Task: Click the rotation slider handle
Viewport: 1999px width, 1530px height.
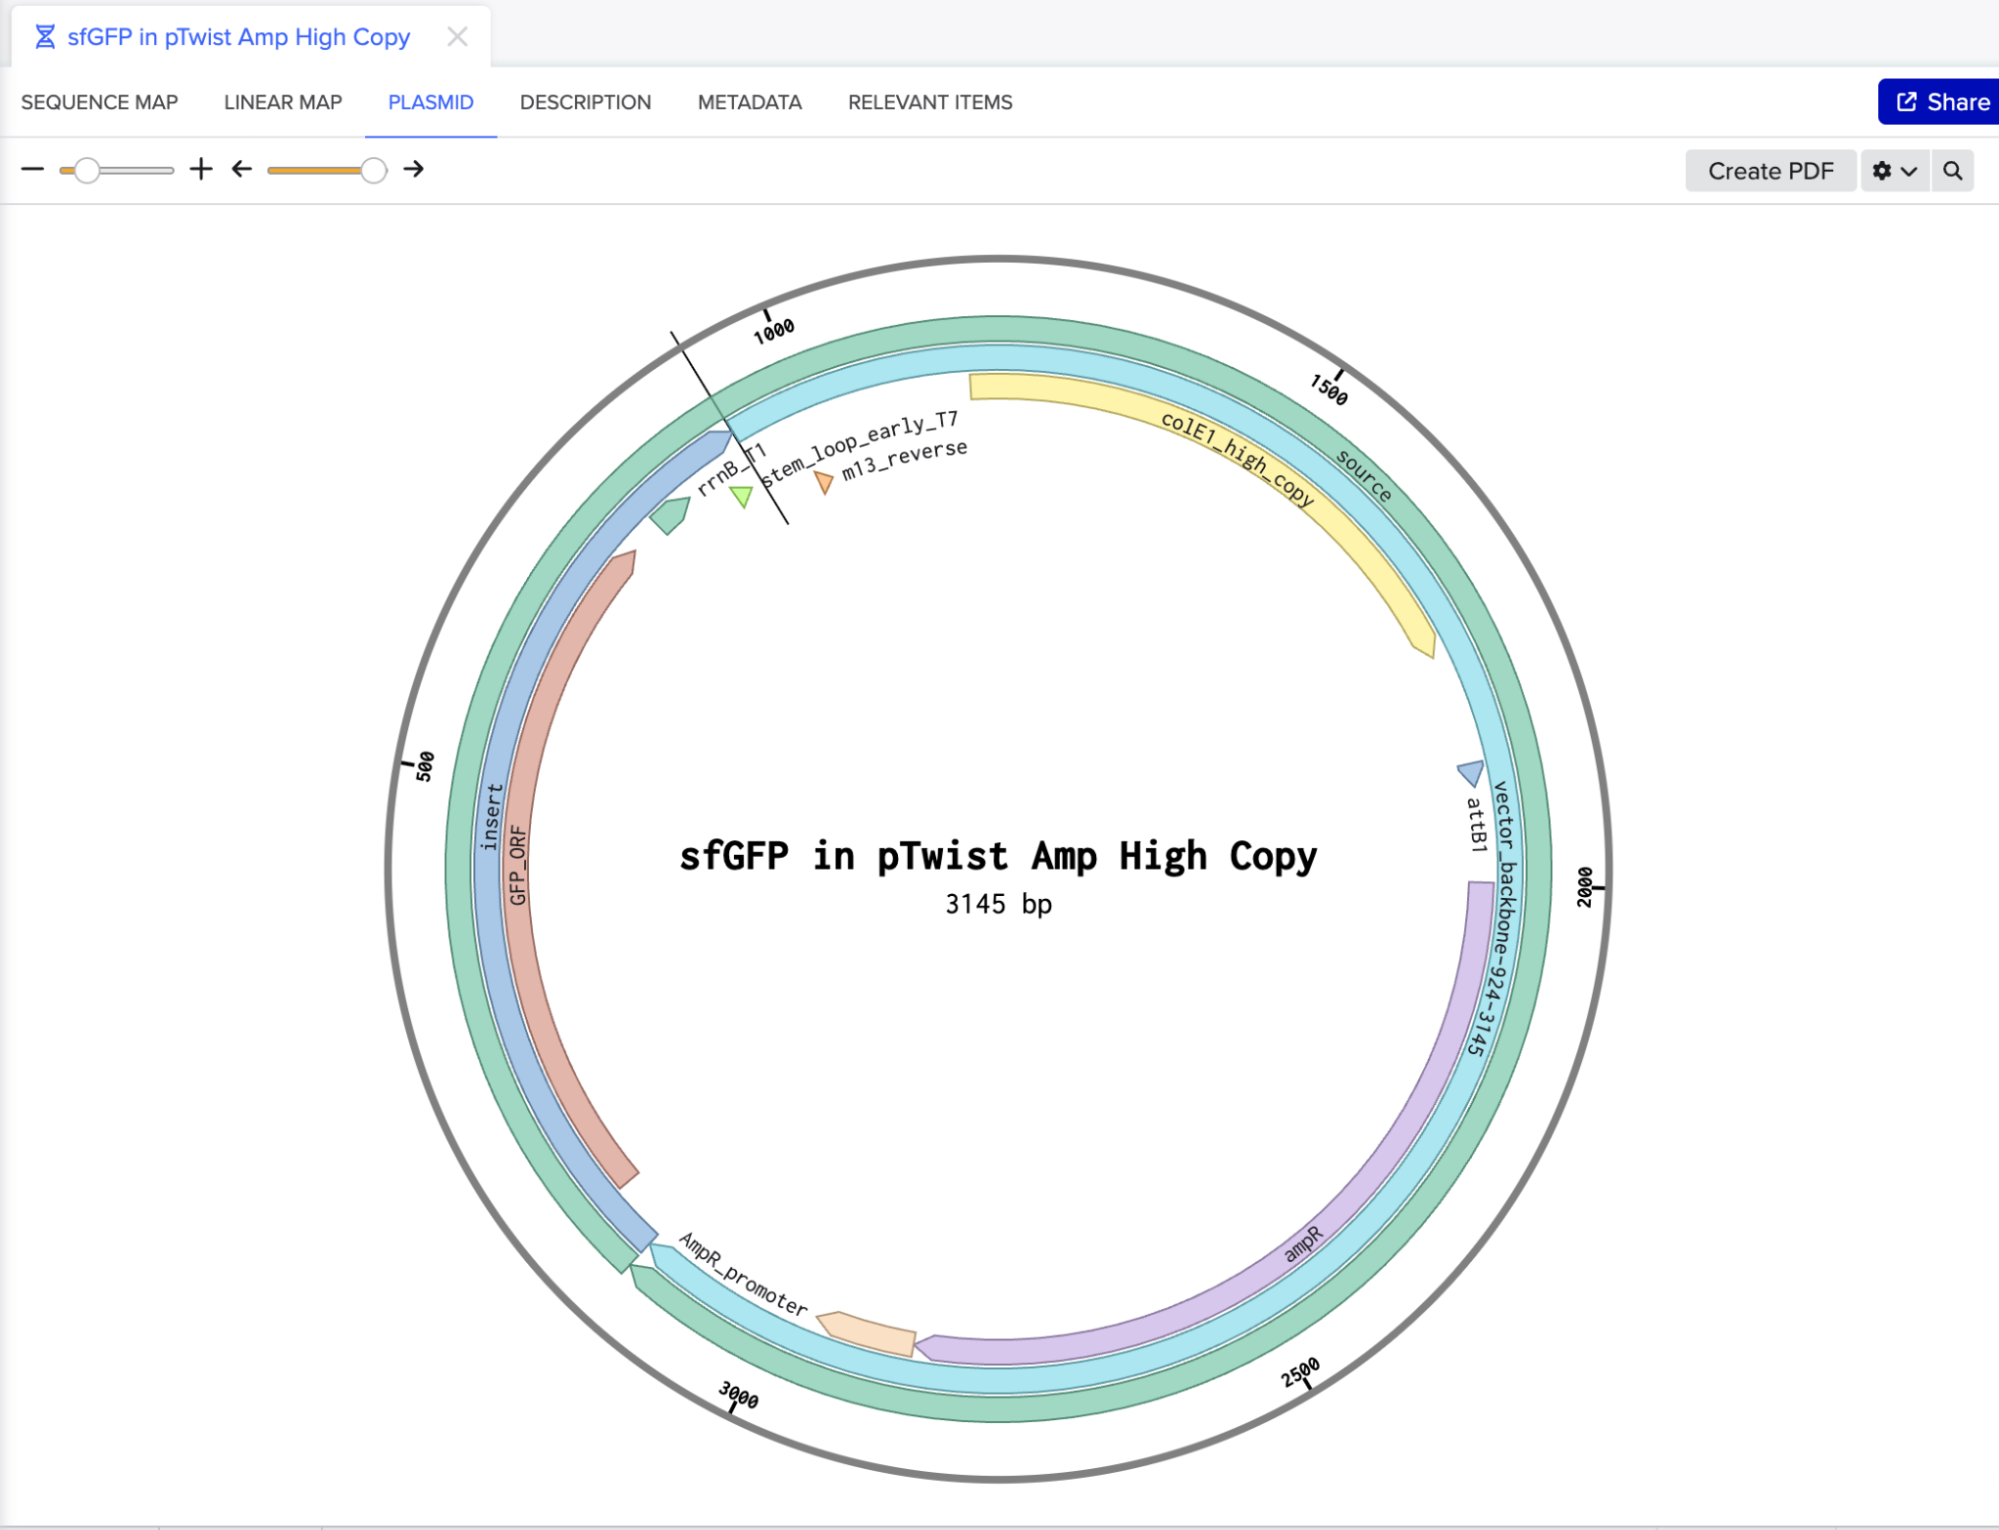Action: point(373,170)
